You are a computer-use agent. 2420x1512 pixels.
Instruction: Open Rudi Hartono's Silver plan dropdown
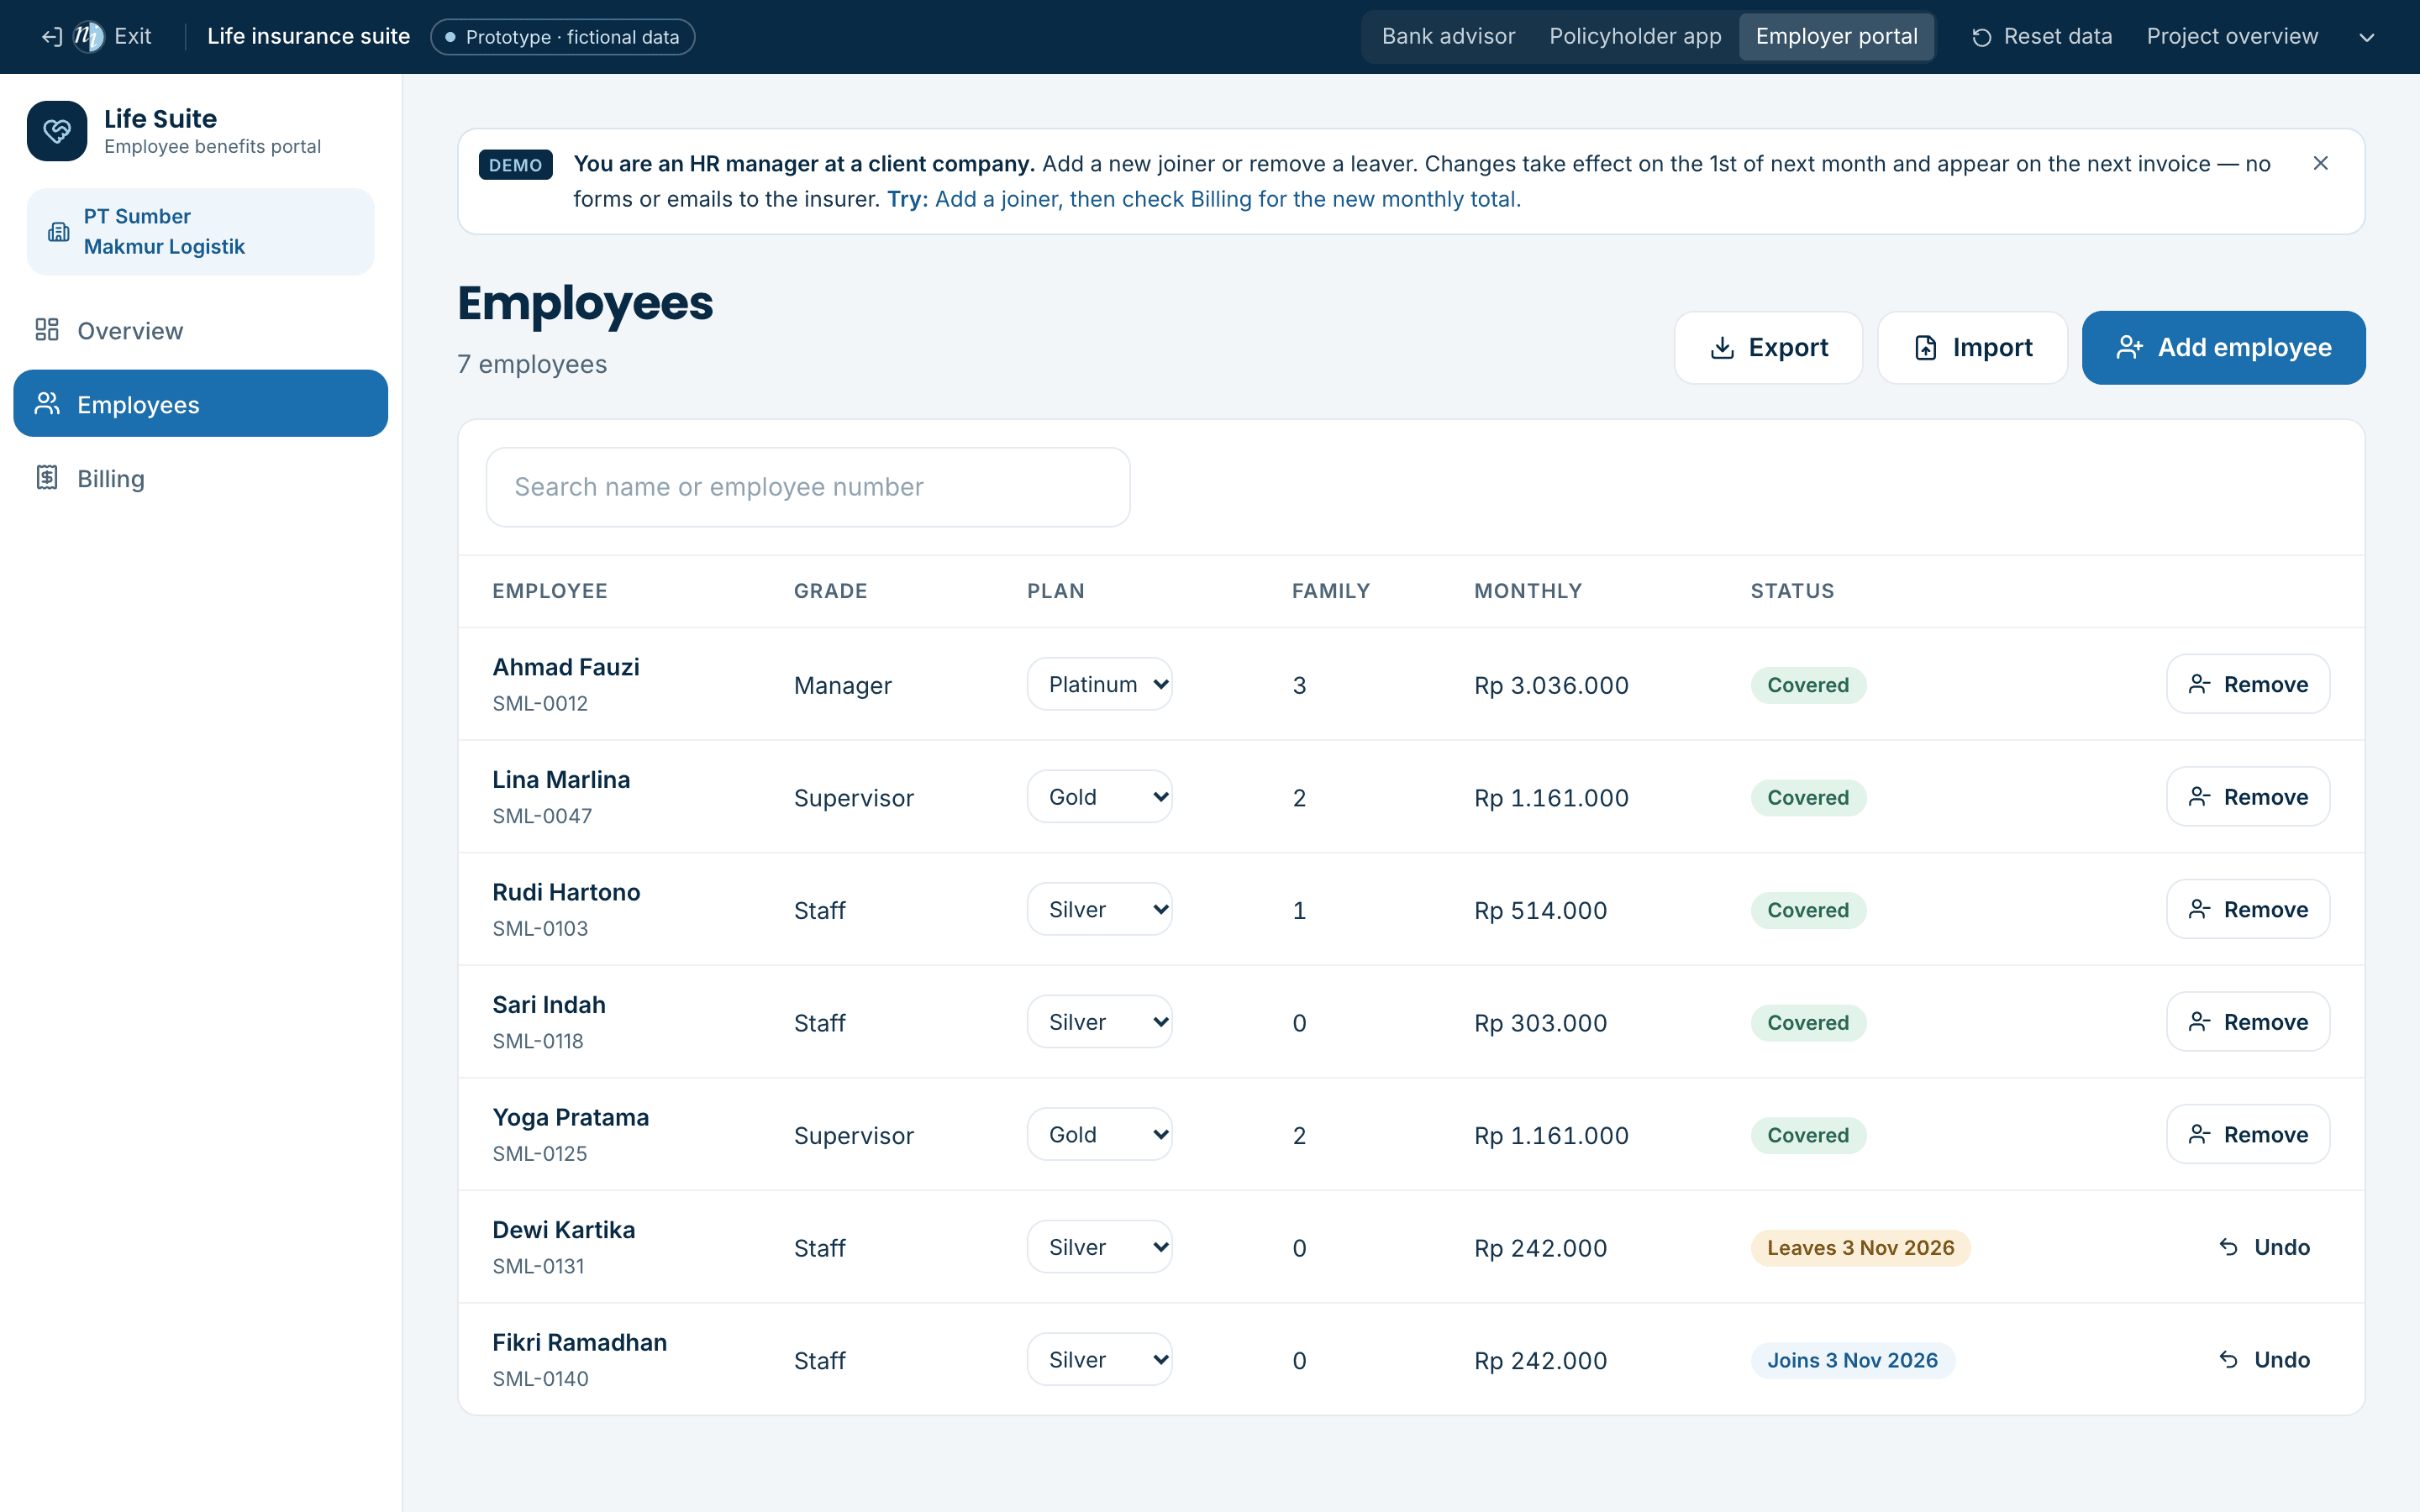(1099, 909)
